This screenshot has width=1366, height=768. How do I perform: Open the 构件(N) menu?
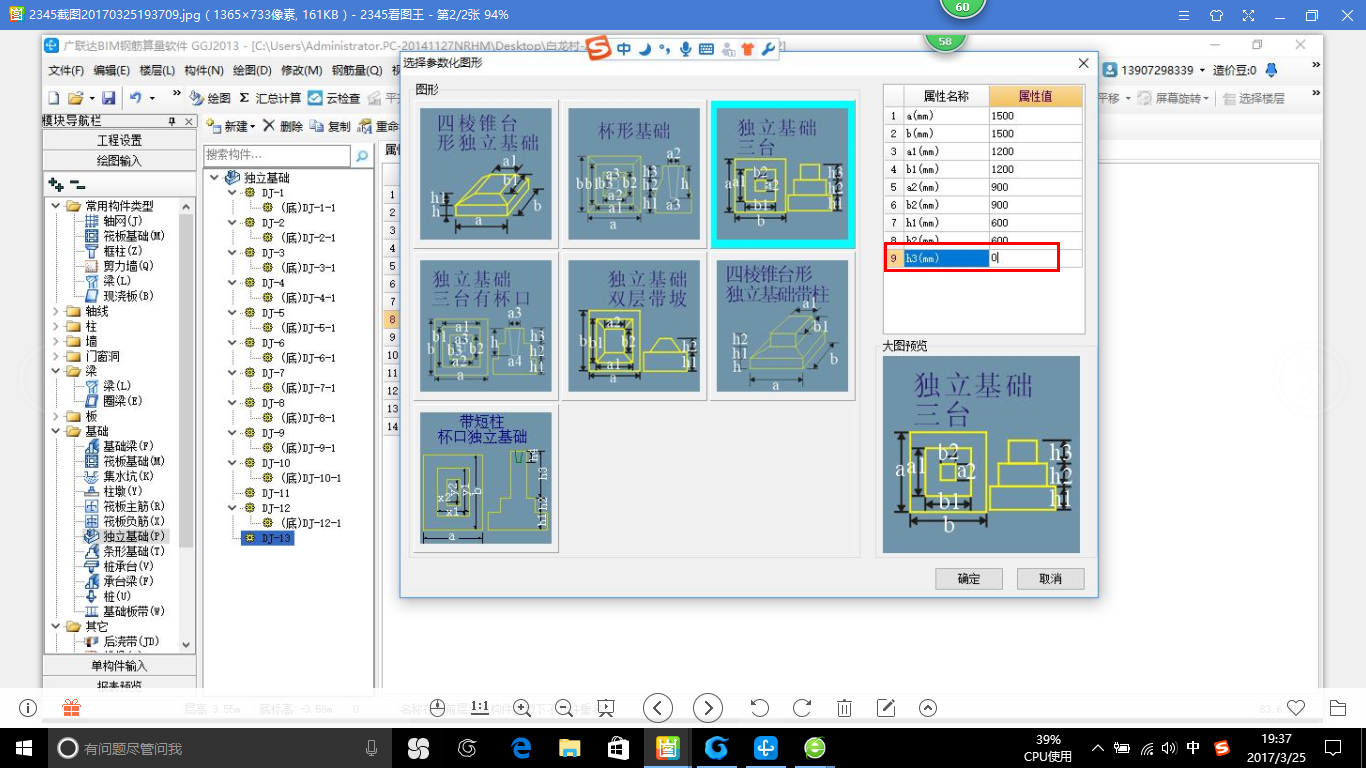tap(205, 70)
